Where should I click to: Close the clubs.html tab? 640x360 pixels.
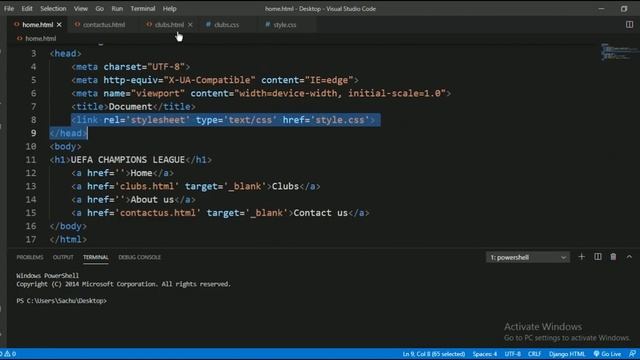click(190, 25)
